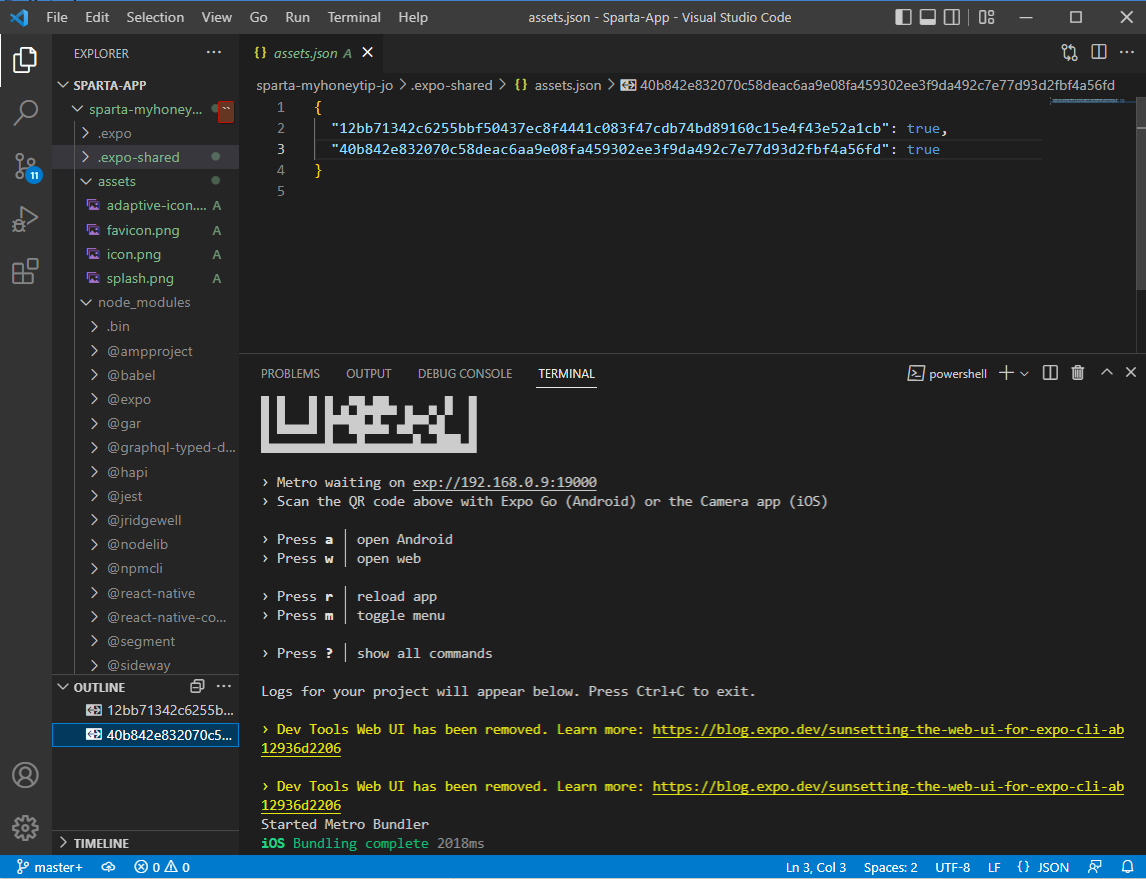Open the Accounts menu icon

[26, 775]
